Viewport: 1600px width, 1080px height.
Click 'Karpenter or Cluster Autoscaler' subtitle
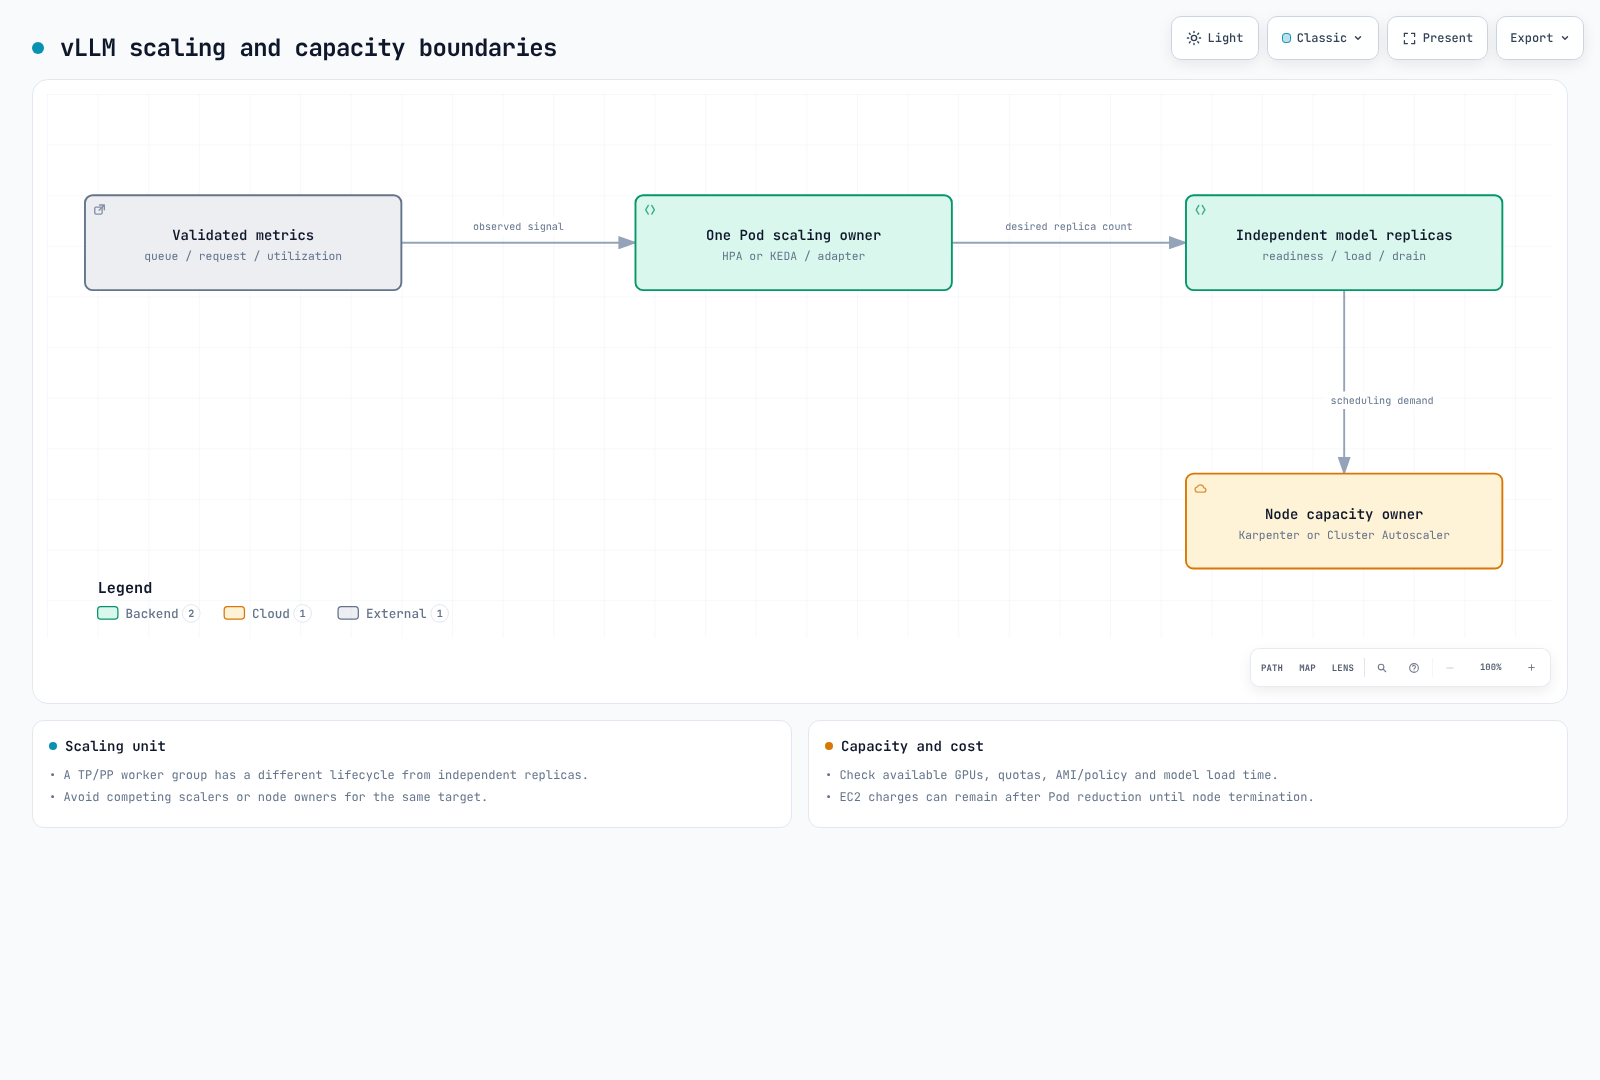point(1344,536)
